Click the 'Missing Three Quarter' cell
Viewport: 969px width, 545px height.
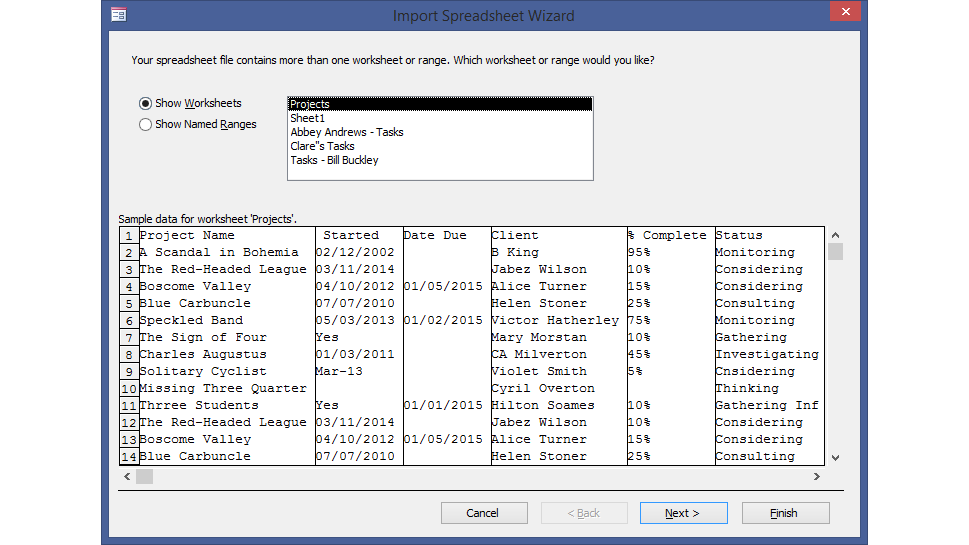pyautogui.click(x=227, y=388)
